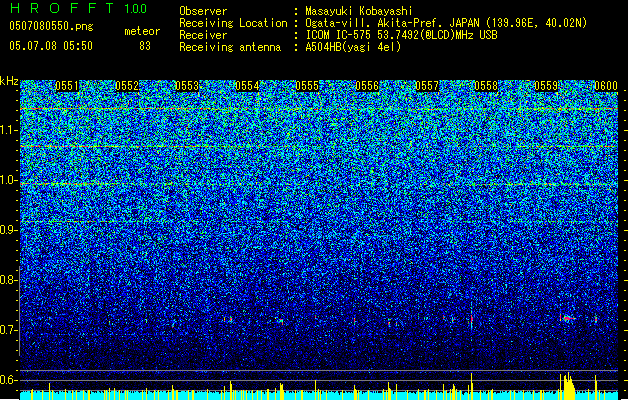The width and height of the screenshot is (629, 400).
Task: Click the Receiving Location value text
Action: (x=446, y=23)
